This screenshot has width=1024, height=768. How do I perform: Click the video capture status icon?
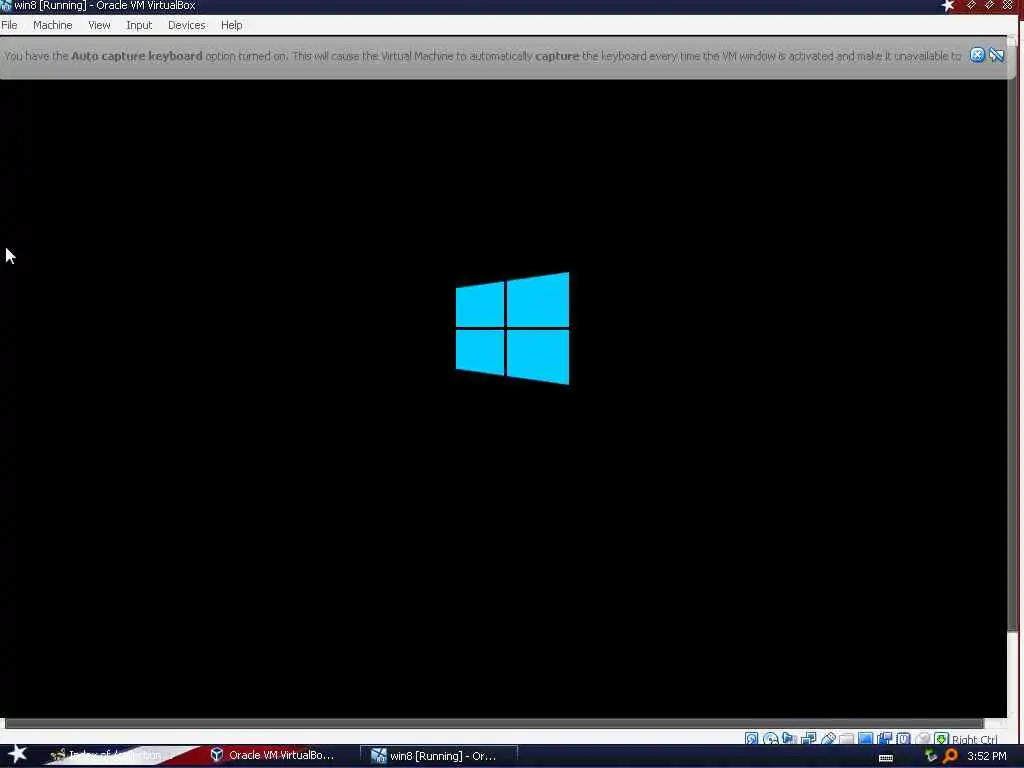click(x=884, y=738)
